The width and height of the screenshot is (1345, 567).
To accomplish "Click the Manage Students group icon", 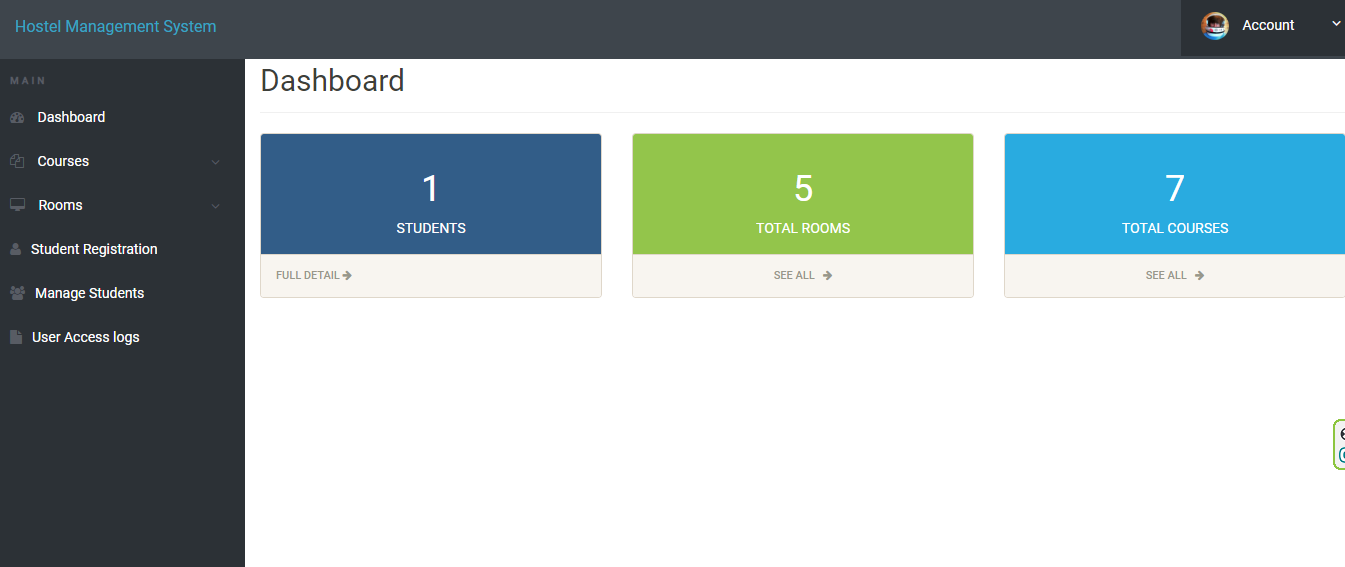I will (17, 293).
